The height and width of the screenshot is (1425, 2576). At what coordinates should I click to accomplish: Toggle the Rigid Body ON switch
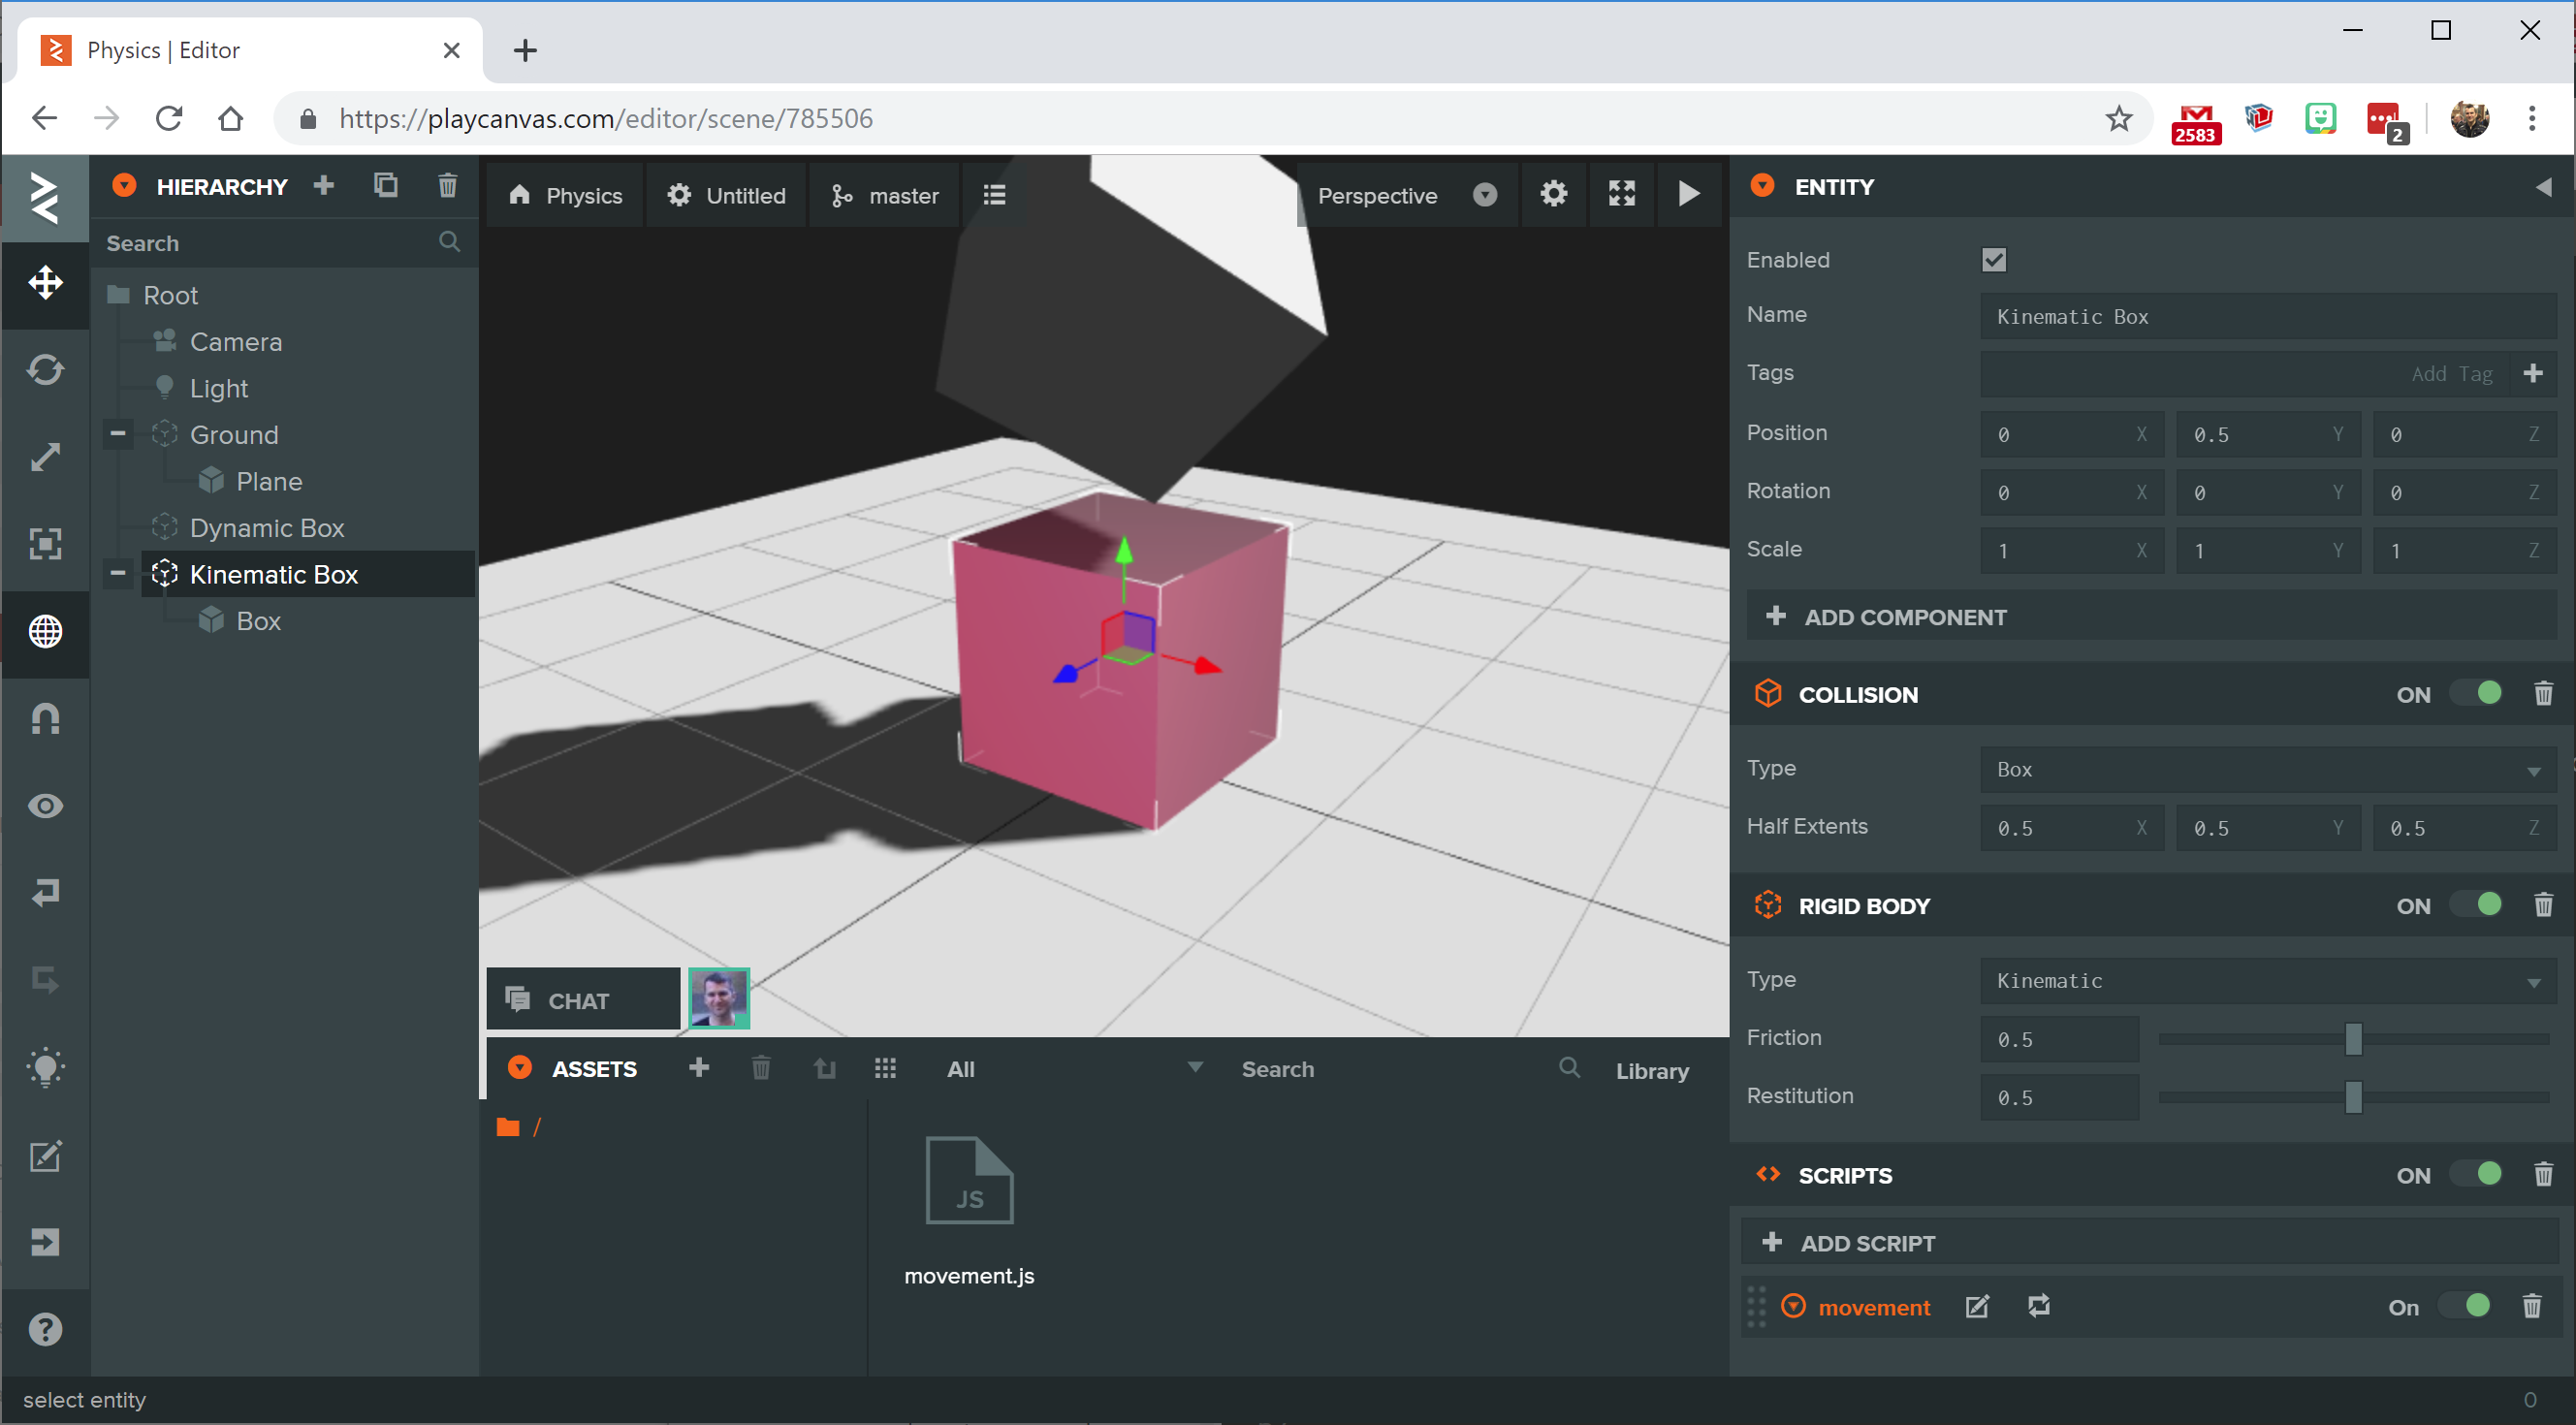pos(2477,906)
